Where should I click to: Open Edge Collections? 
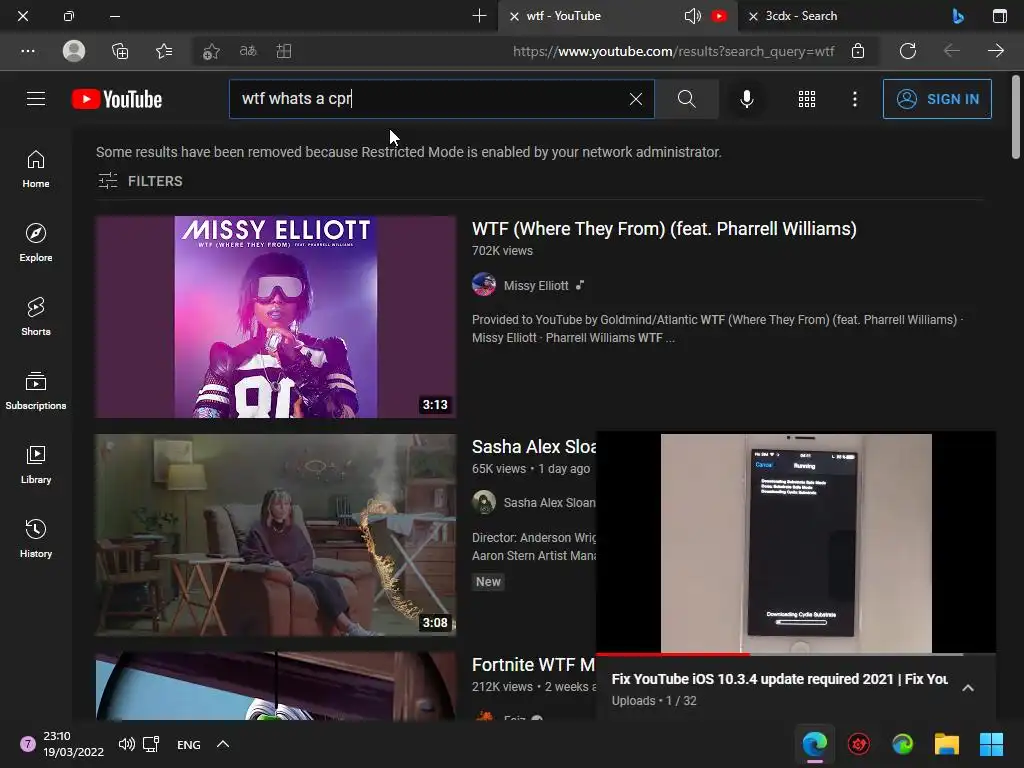(120, 51)
